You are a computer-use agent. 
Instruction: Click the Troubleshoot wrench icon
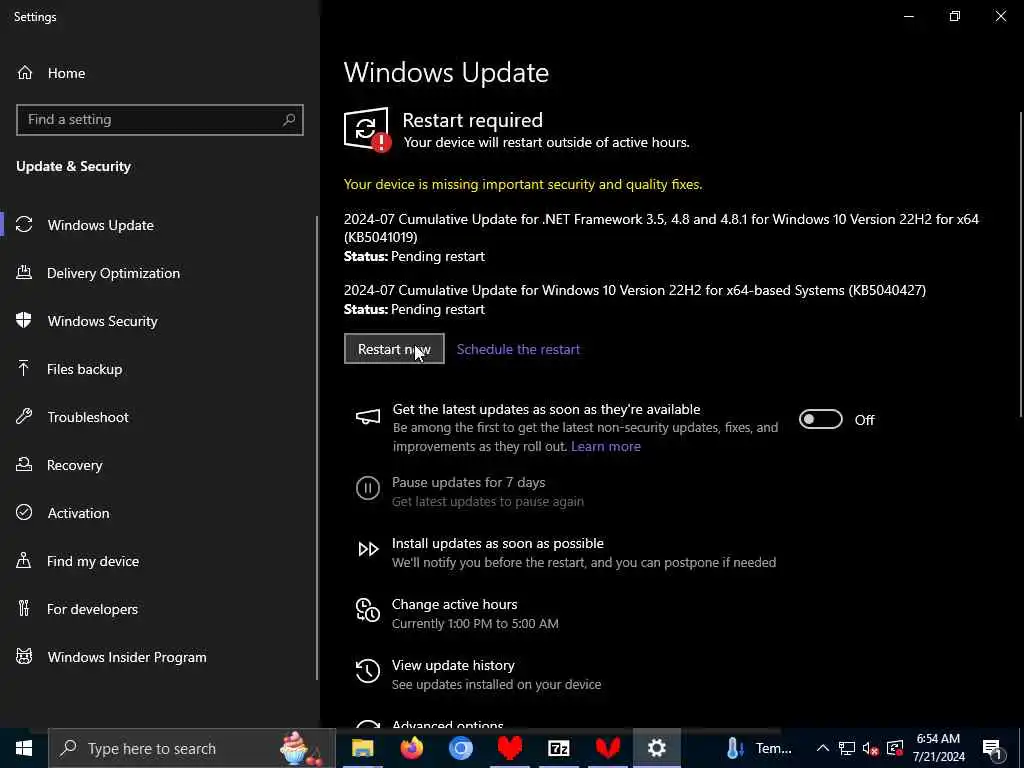coord(24,417)
